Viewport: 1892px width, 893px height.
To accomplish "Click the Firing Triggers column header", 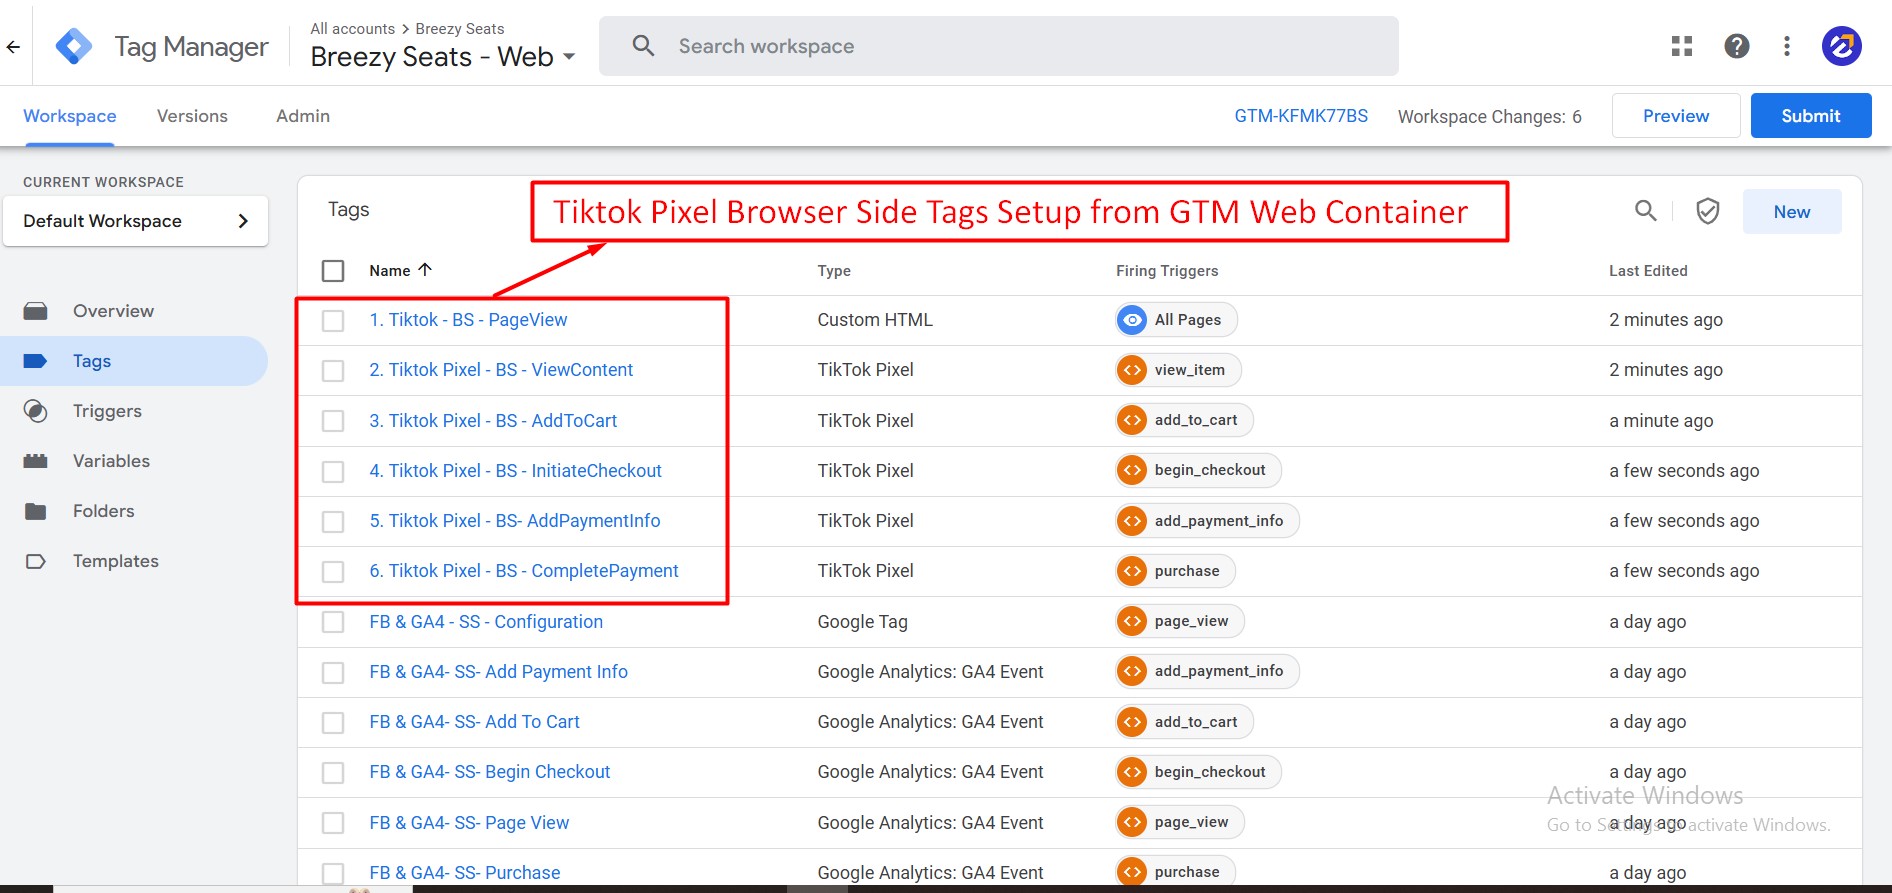I will 1167,271.
